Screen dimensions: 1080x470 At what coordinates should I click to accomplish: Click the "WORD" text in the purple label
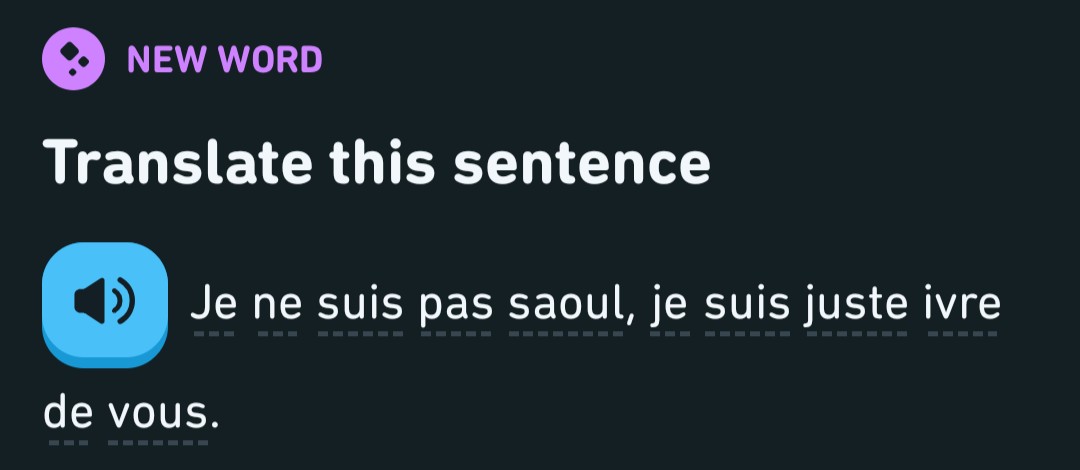pyautogui.click(x=272, y=60)
